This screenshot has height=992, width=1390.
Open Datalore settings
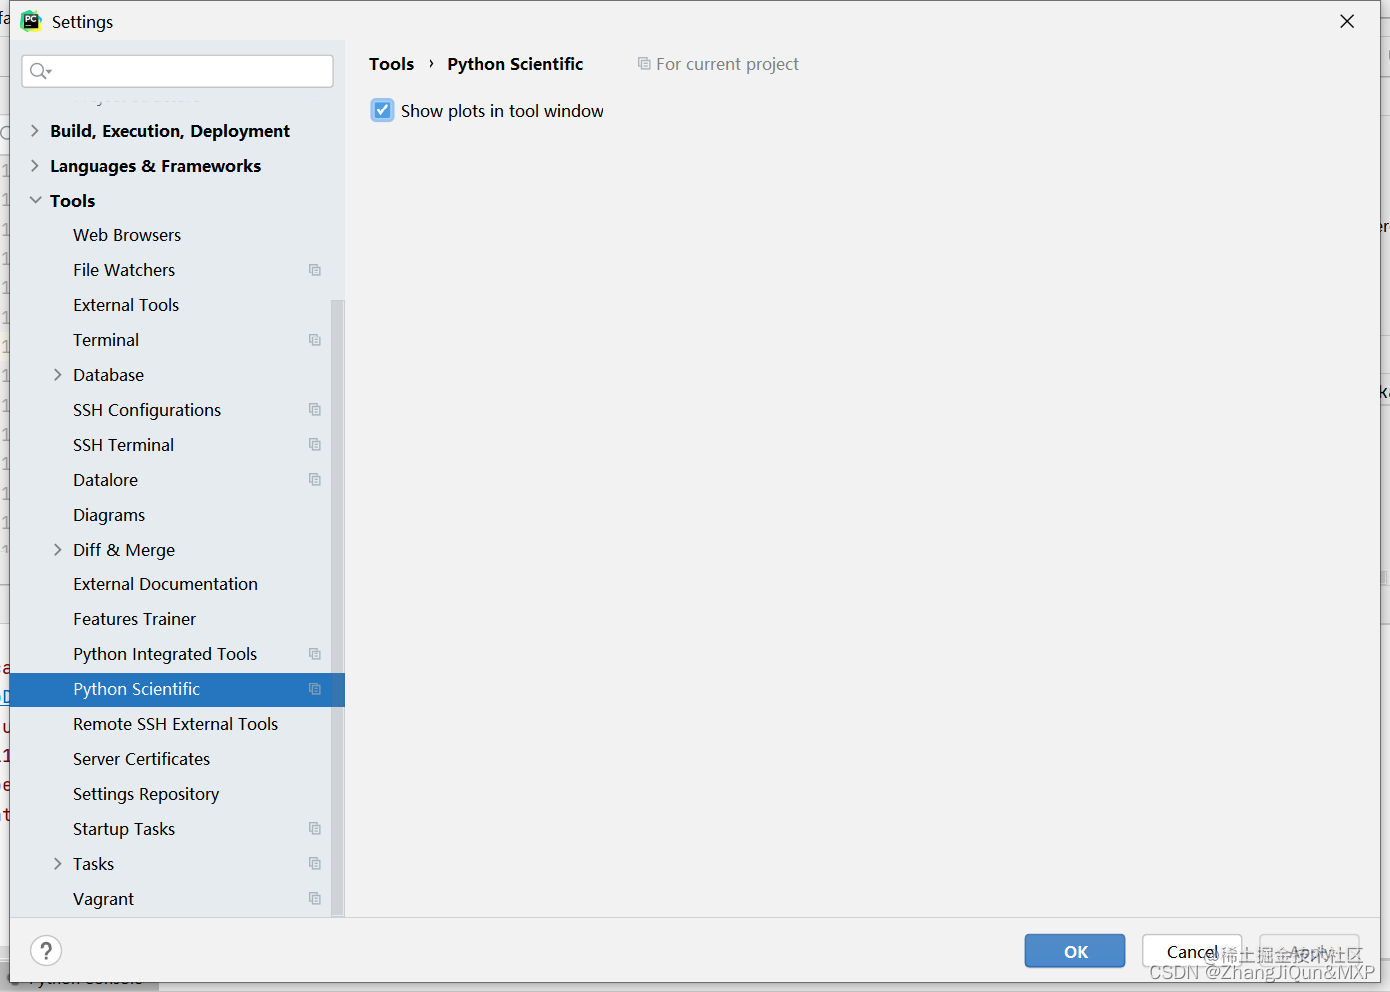105,480
